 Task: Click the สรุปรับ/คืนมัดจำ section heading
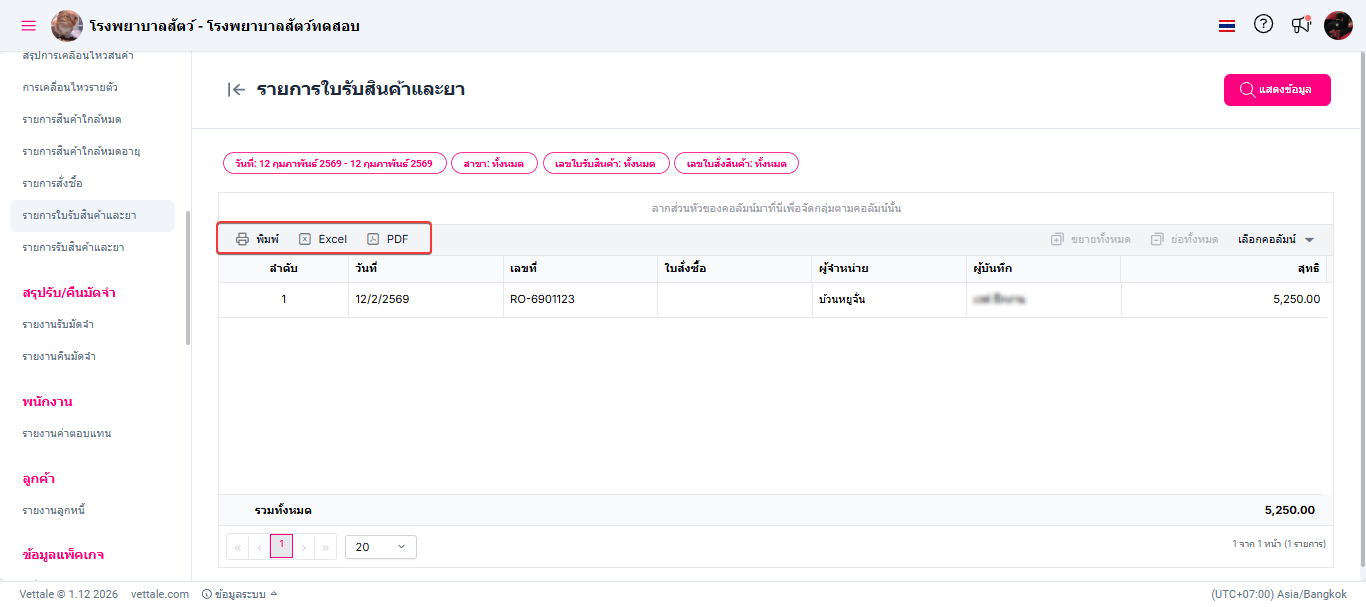coord(69,293)
